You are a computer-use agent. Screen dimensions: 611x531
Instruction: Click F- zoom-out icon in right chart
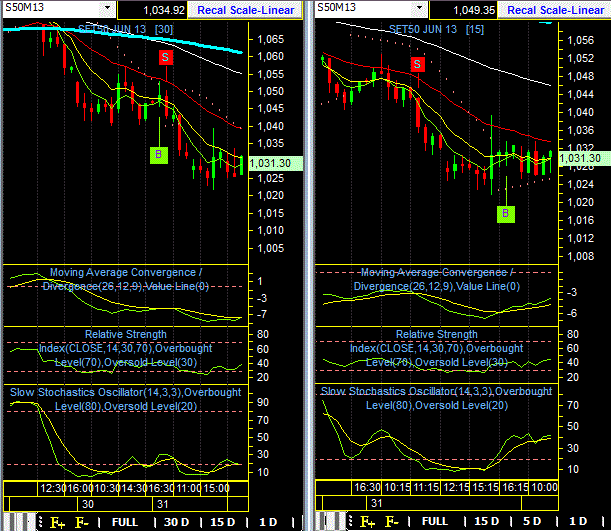392,522
